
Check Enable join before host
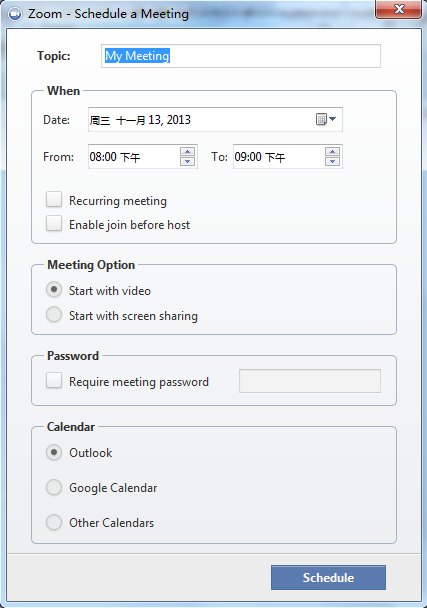(54, 224)
